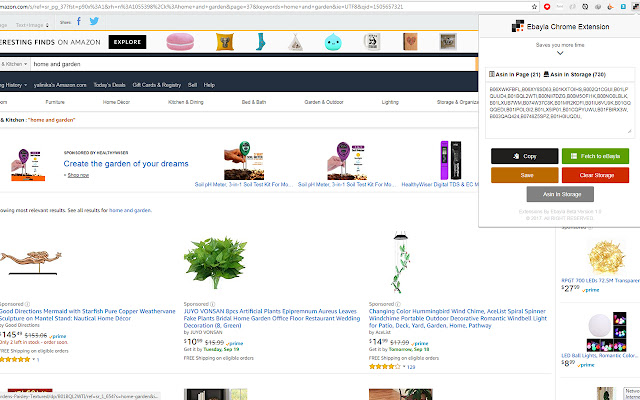Click the yellow elephant pillow icon

pos(225,42)
